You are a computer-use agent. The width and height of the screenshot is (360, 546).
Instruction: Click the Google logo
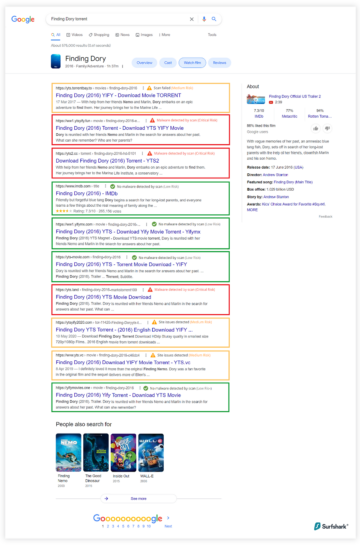pyautogui.click(x=23, y=19)
